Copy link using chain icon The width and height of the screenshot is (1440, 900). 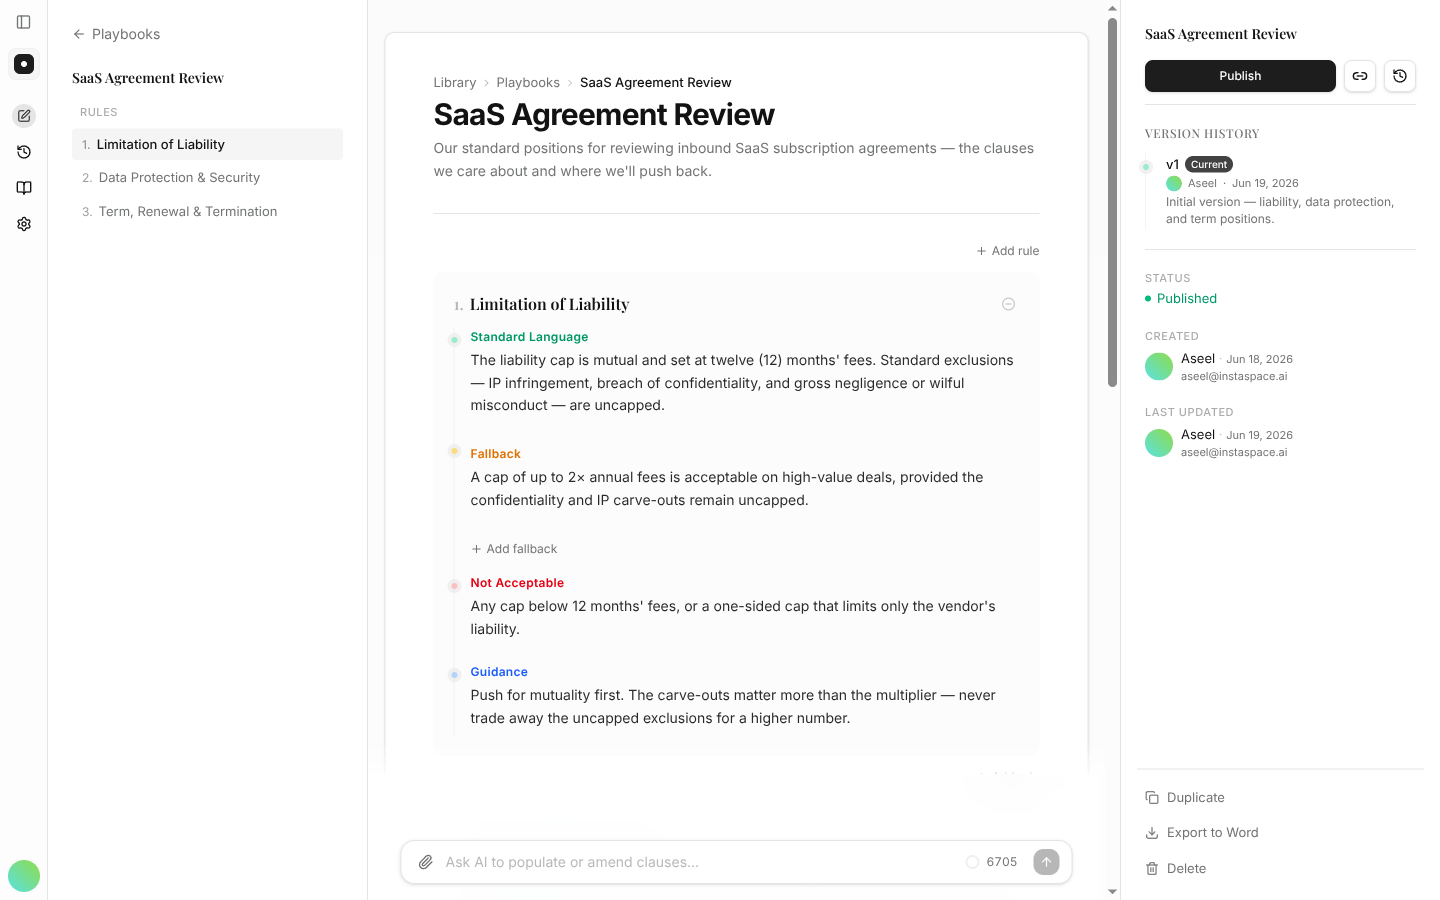pyautogui.click(x=1360, y=76)
